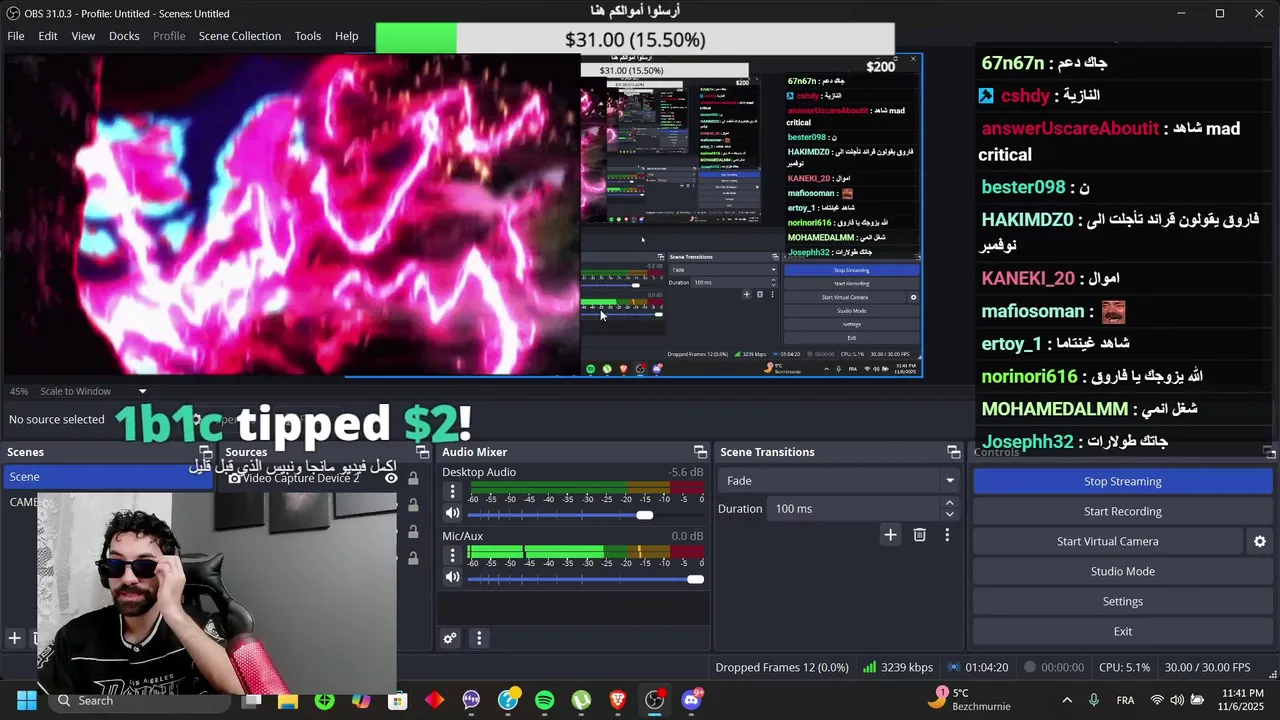Viewport: 1280px width, 720px height.
Task: Remove transition using trash icon
Action: pyautogui.click(x=920, y=535)
